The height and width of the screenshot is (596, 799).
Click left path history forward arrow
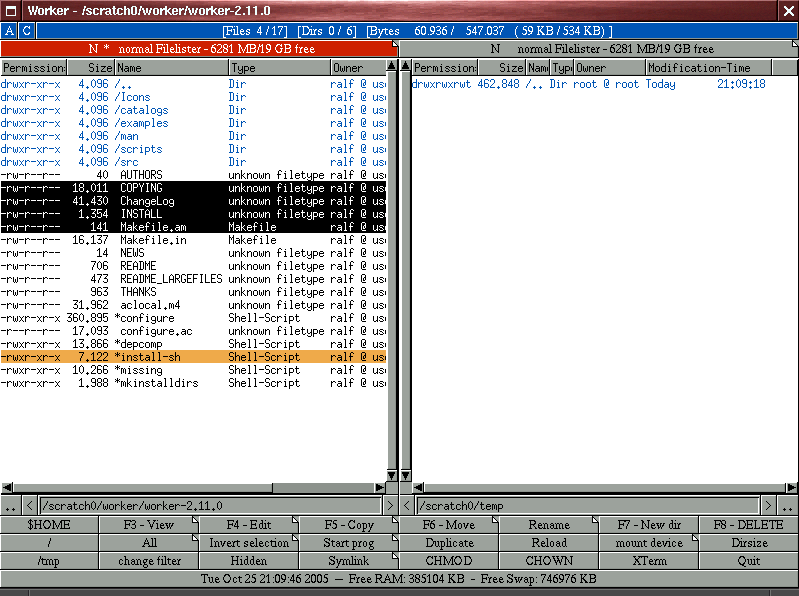tap(390, 506)
